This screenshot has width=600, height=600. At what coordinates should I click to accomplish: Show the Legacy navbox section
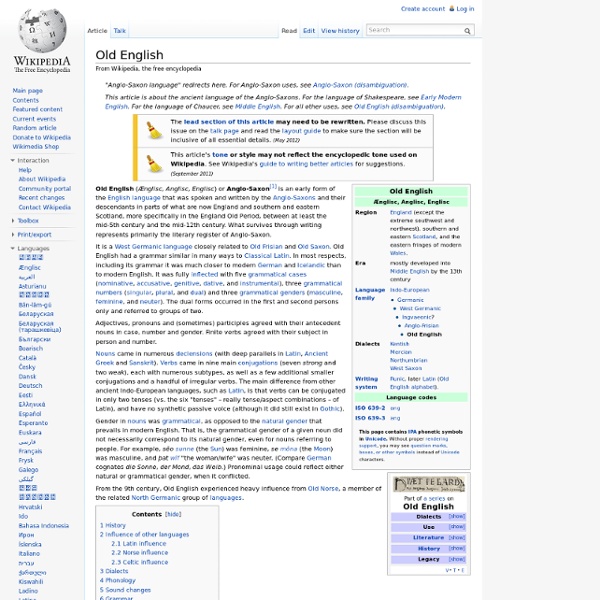(457, 559)
